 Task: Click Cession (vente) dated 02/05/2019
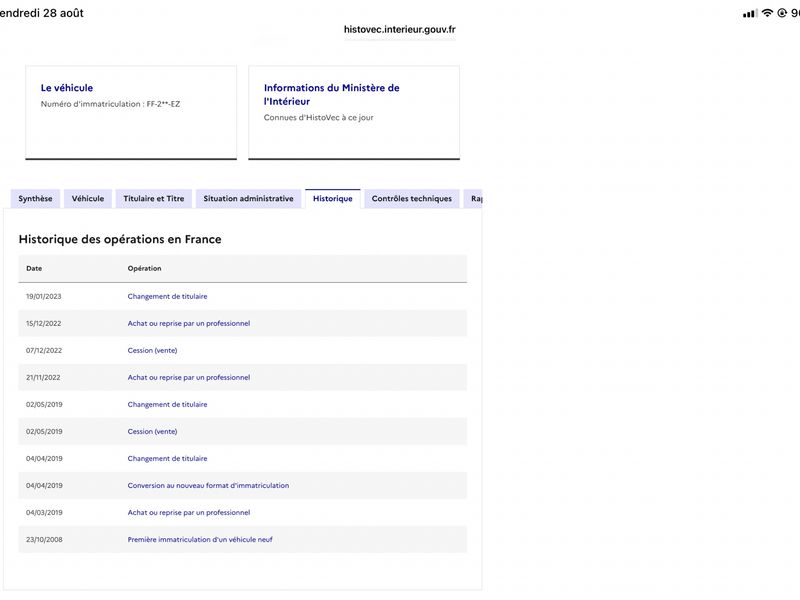153,432
